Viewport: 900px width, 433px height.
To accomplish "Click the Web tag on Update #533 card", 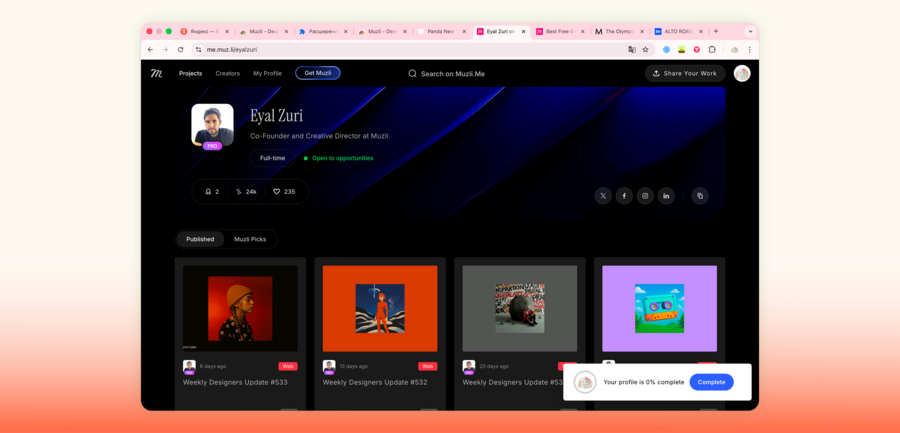I will 288,366.
